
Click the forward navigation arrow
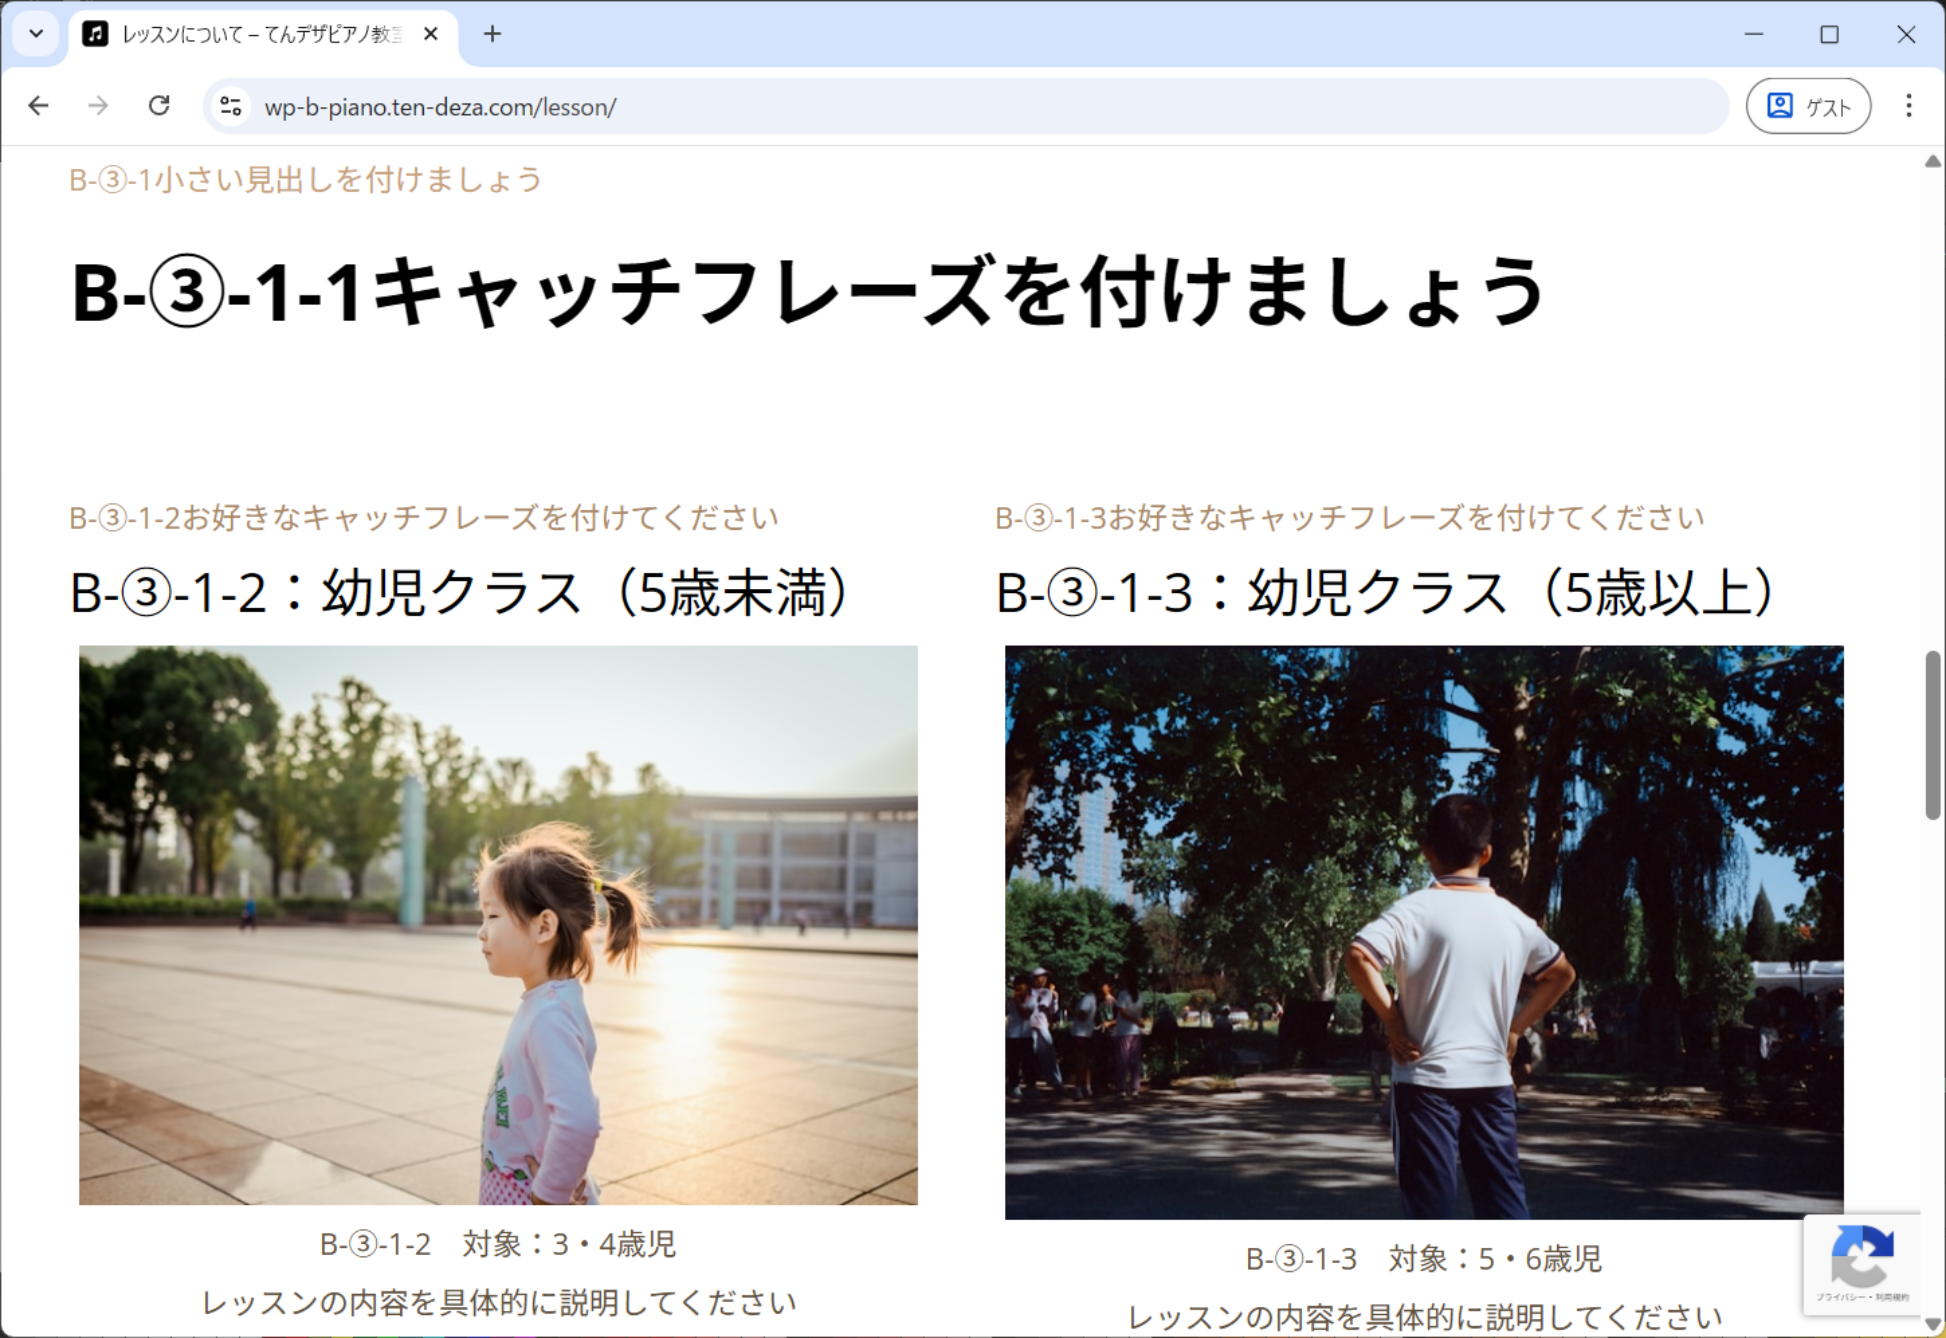point(98,106)
